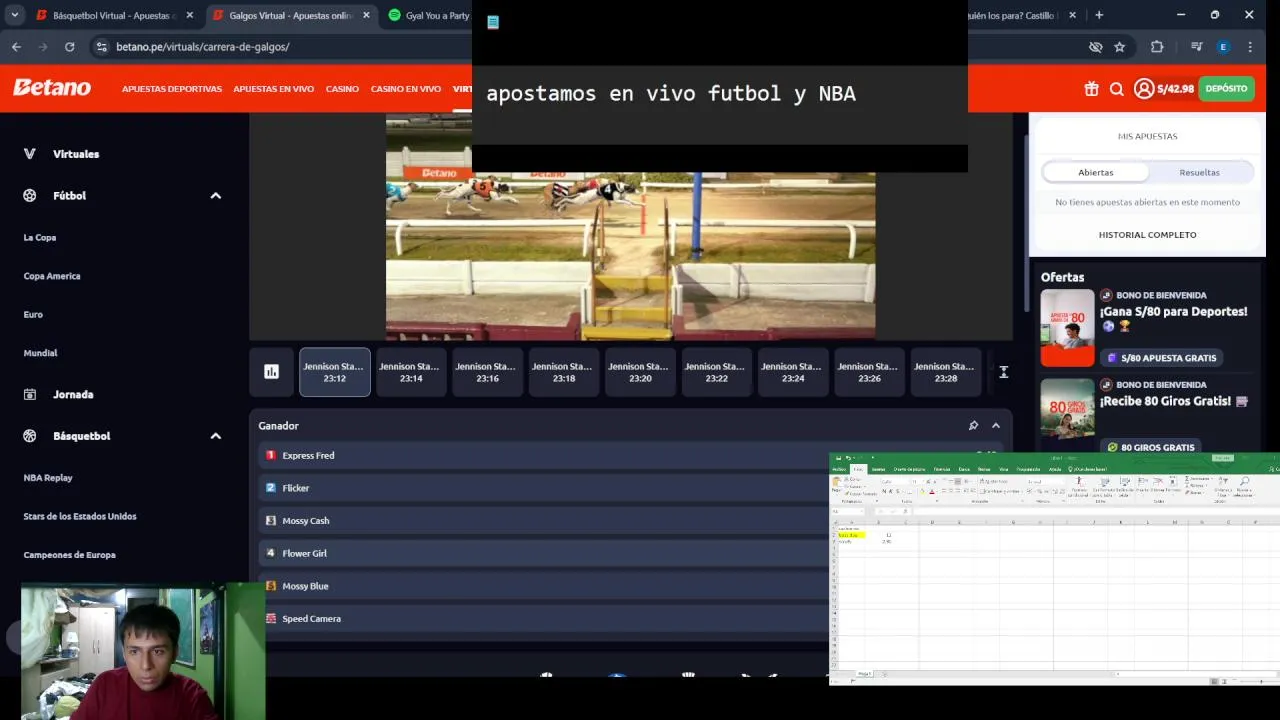The image size is (1280, 720).
Task: Show Resueltas bets
Action: click(1199, 172)
